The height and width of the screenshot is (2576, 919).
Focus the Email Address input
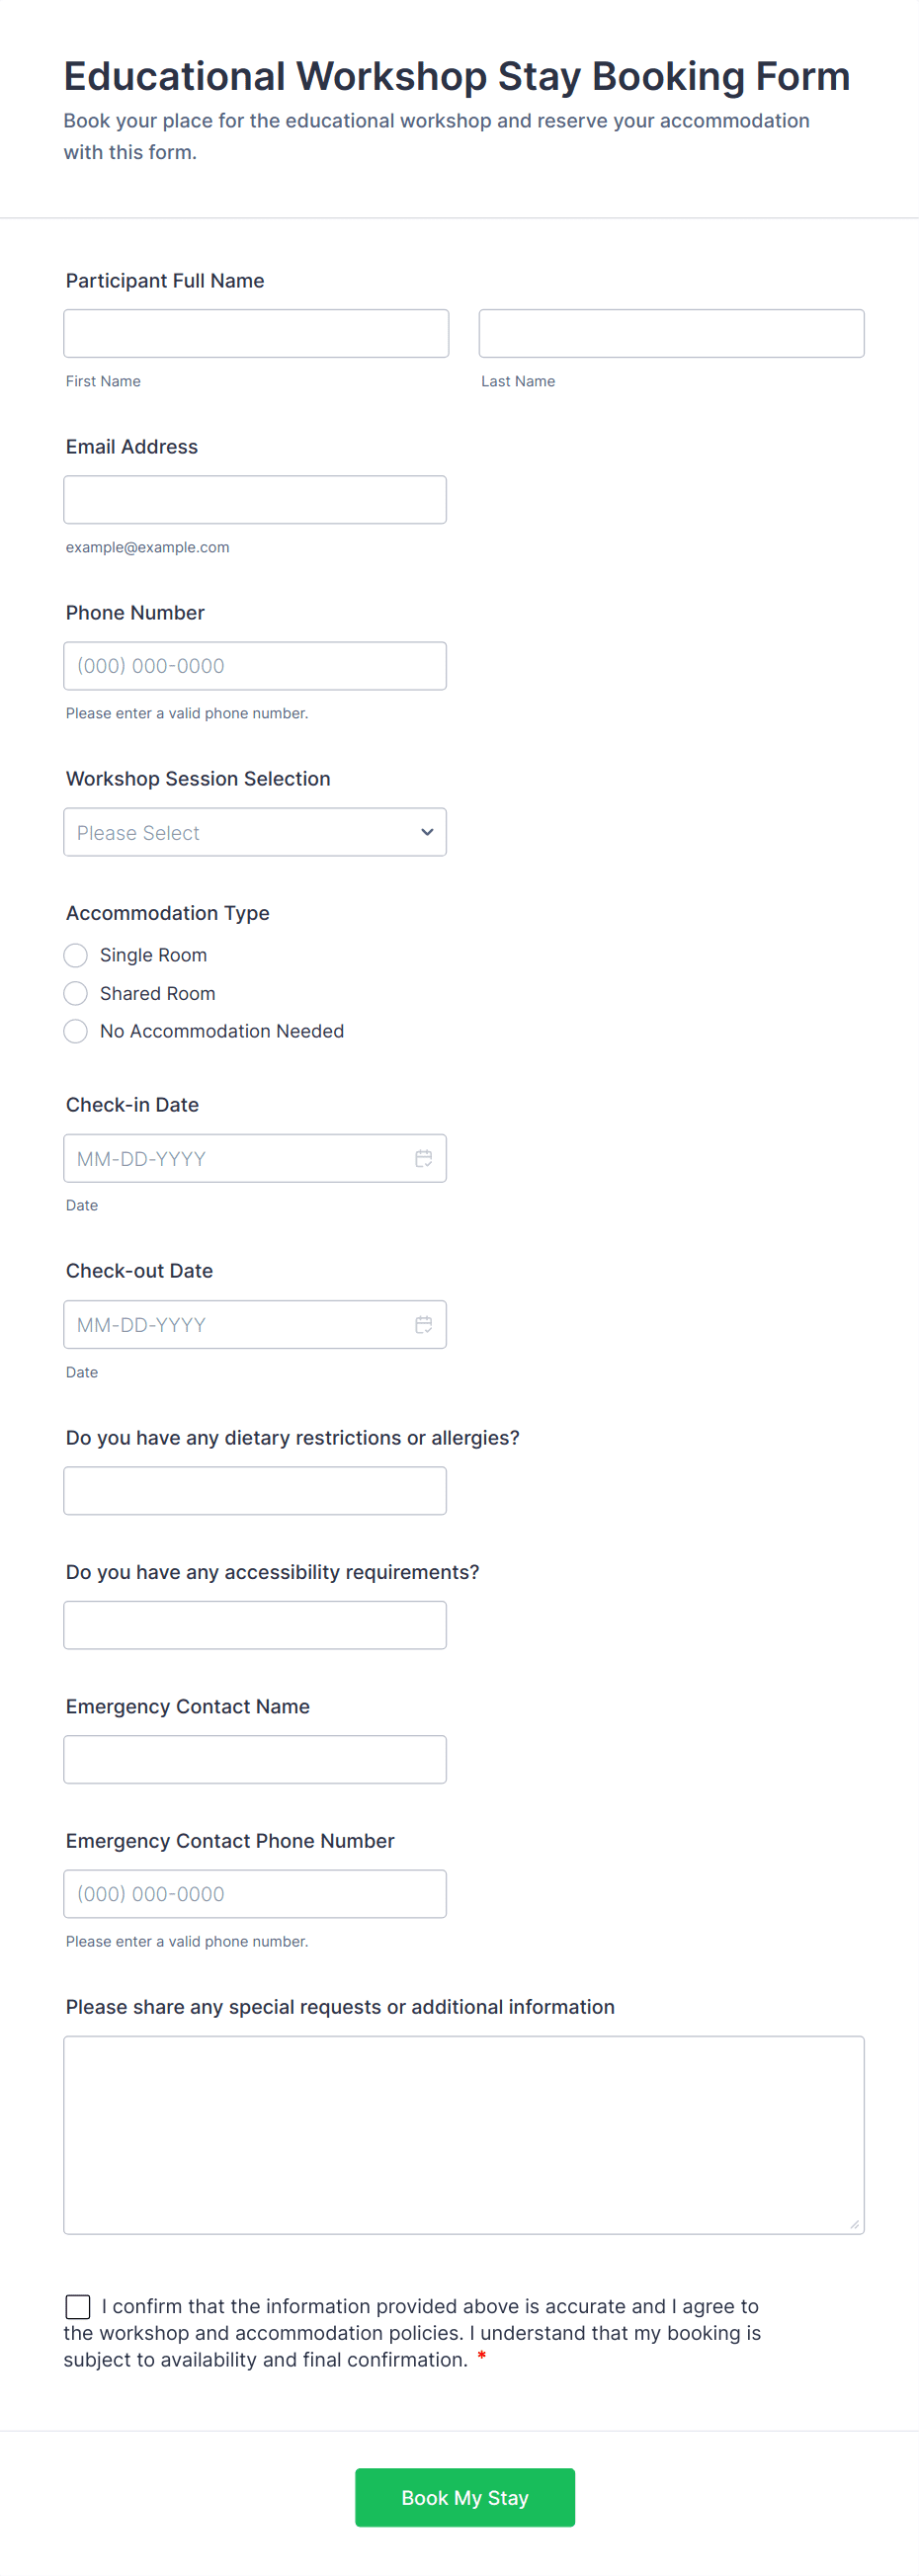coord(255,499)
